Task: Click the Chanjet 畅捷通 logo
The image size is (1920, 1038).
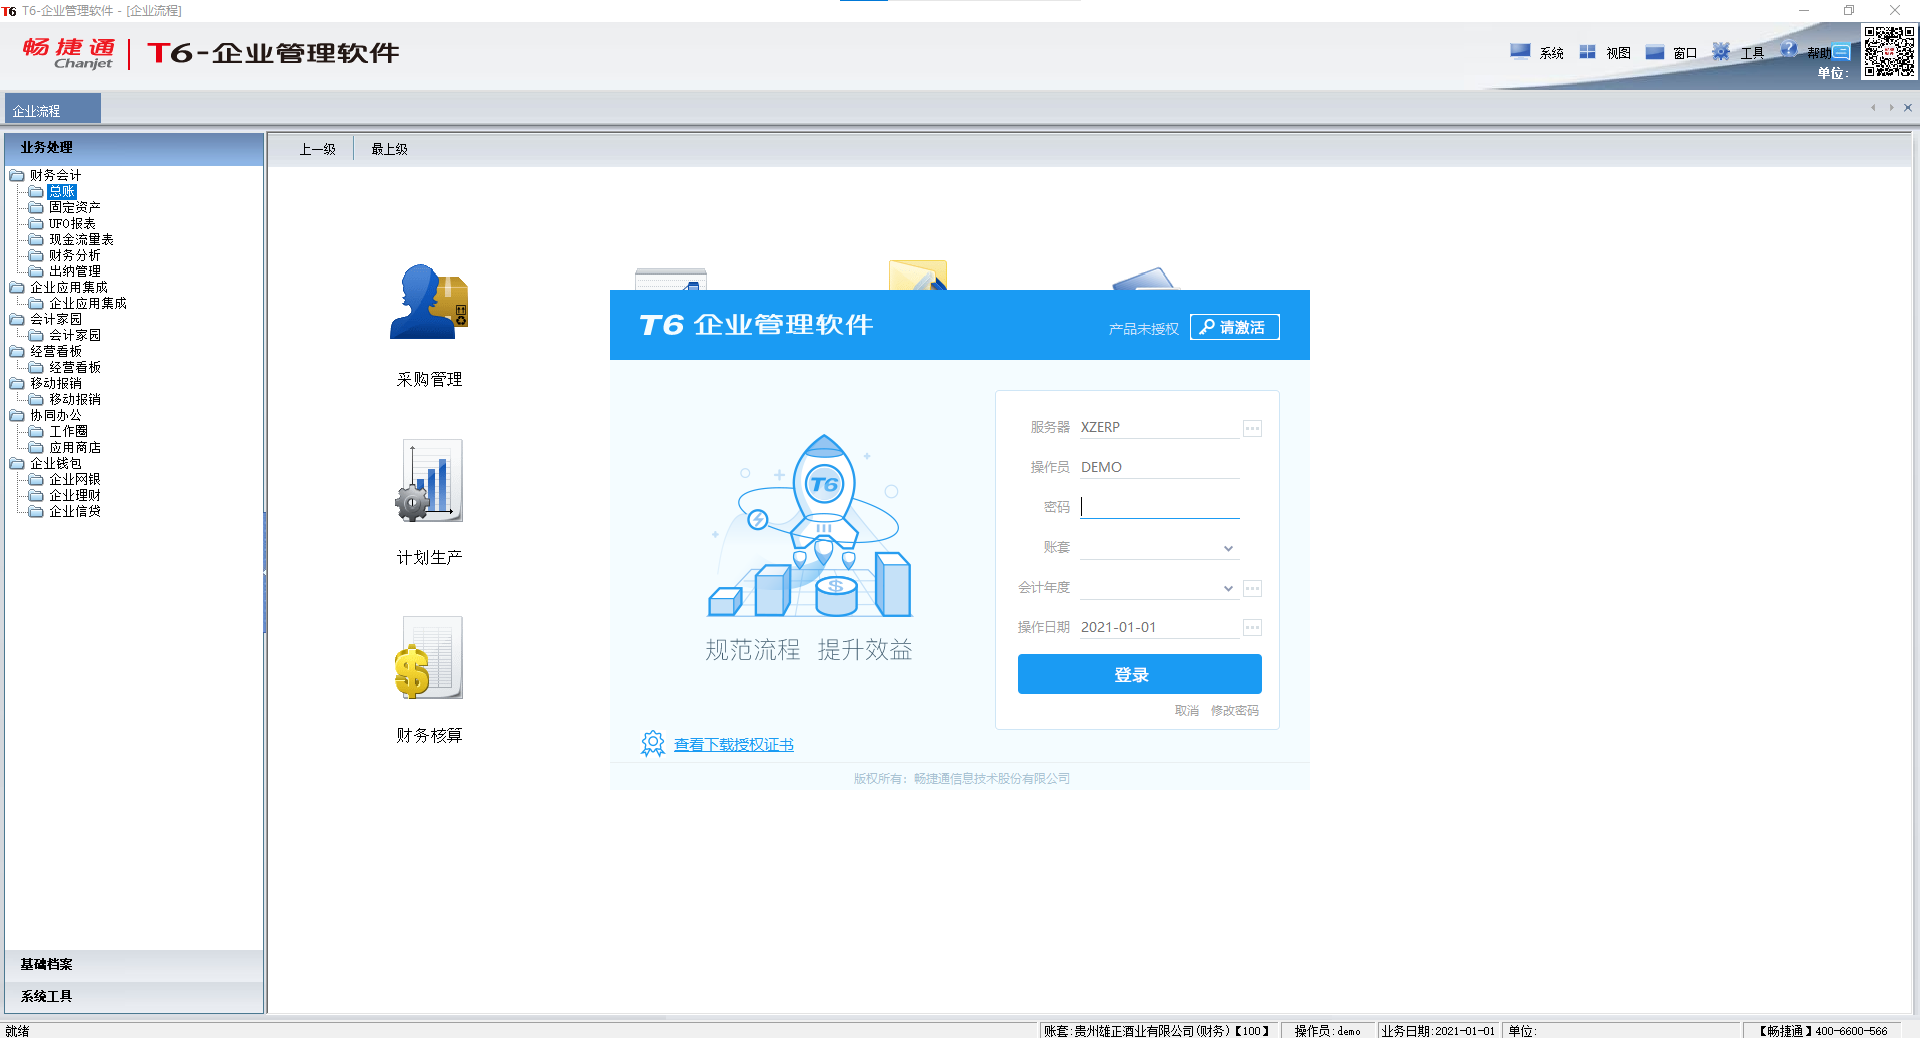Action: [69, 53]
